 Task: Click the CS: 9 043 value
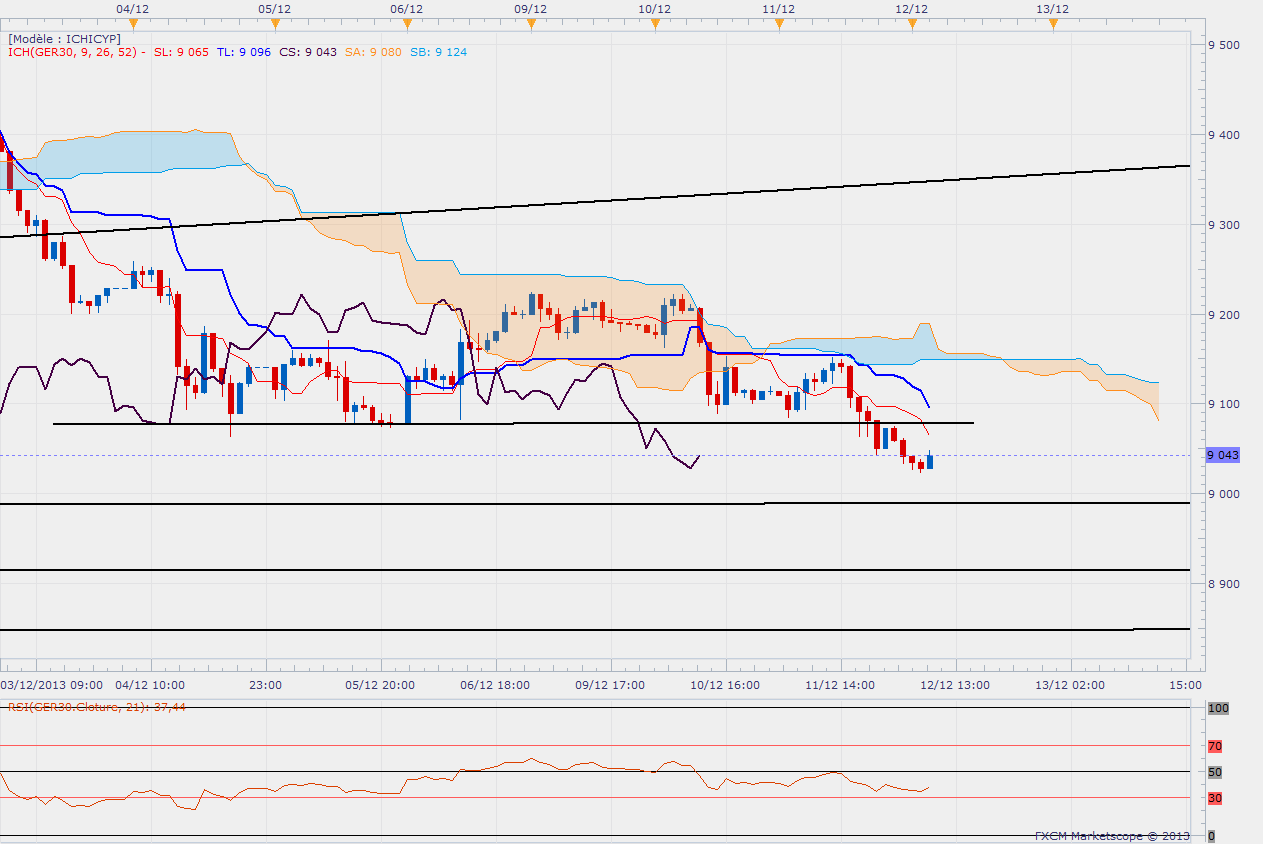click(308, 52)
